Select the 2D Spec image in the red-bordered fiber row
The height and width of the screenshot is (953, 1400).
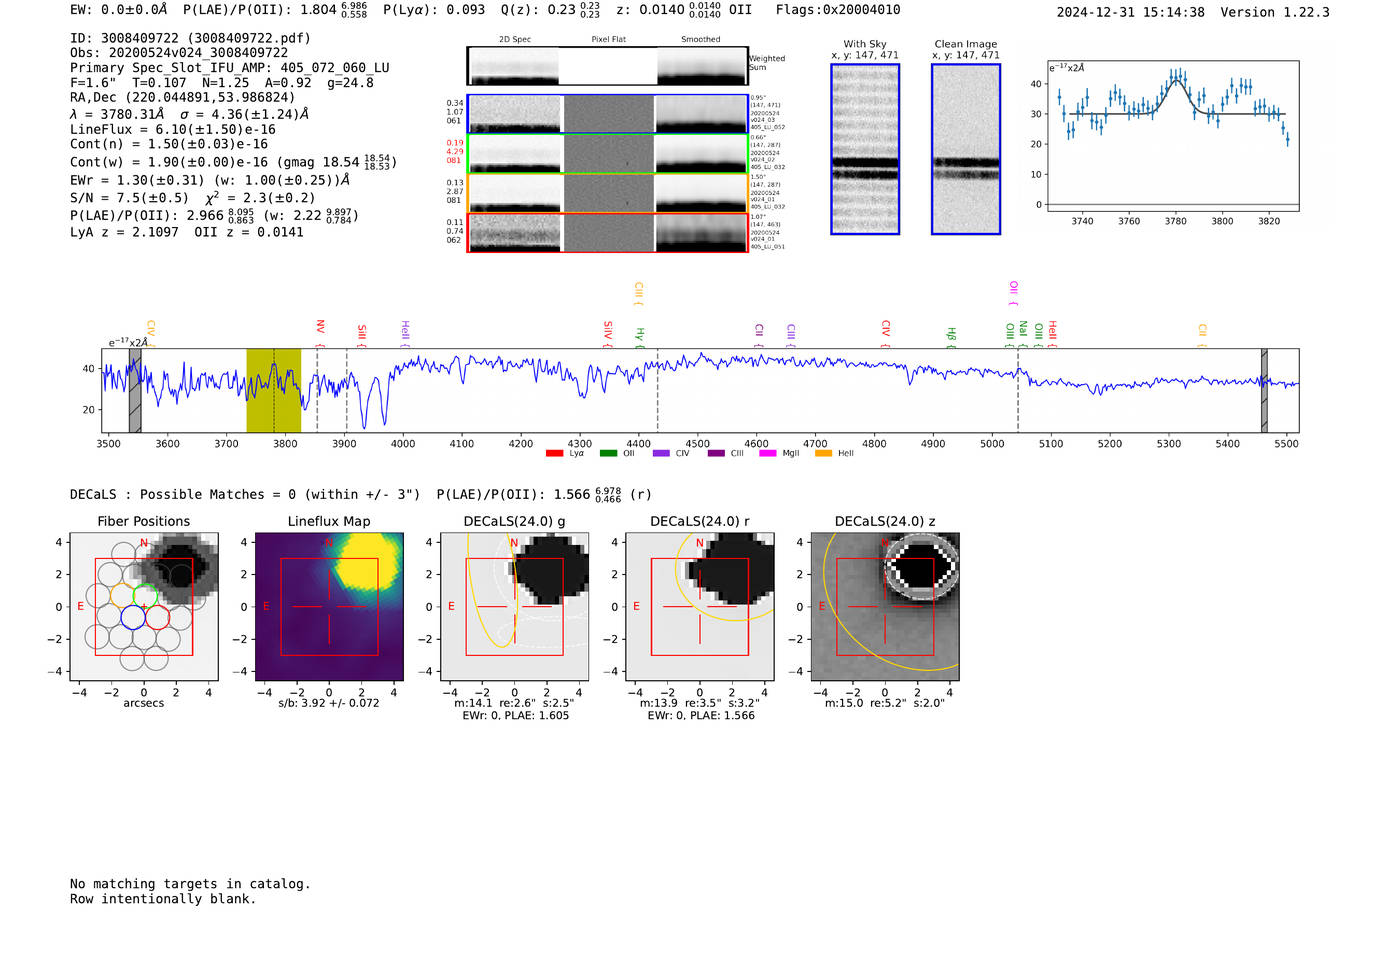point(515,232)
